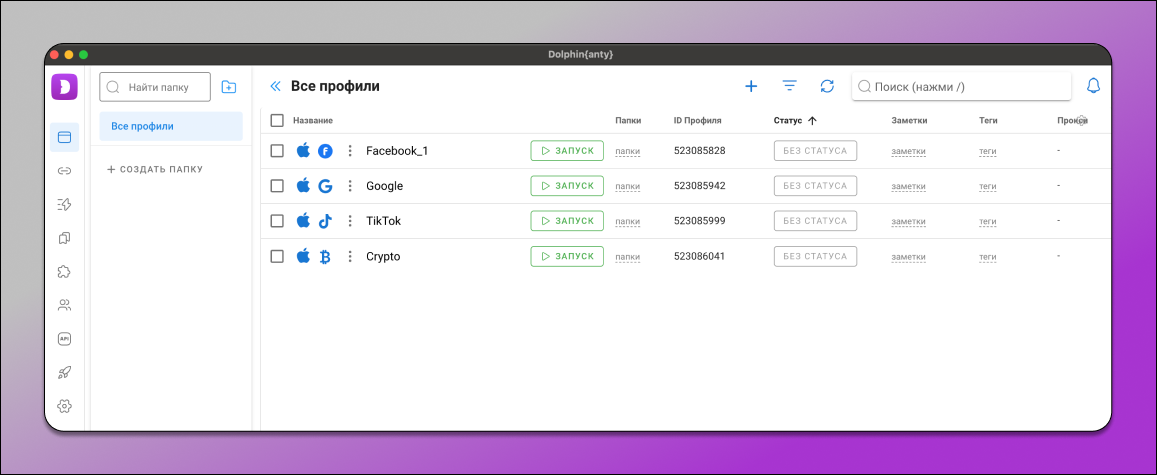Click СОЗДАТЬ ПАПКУ button

[x=155, y=170]
